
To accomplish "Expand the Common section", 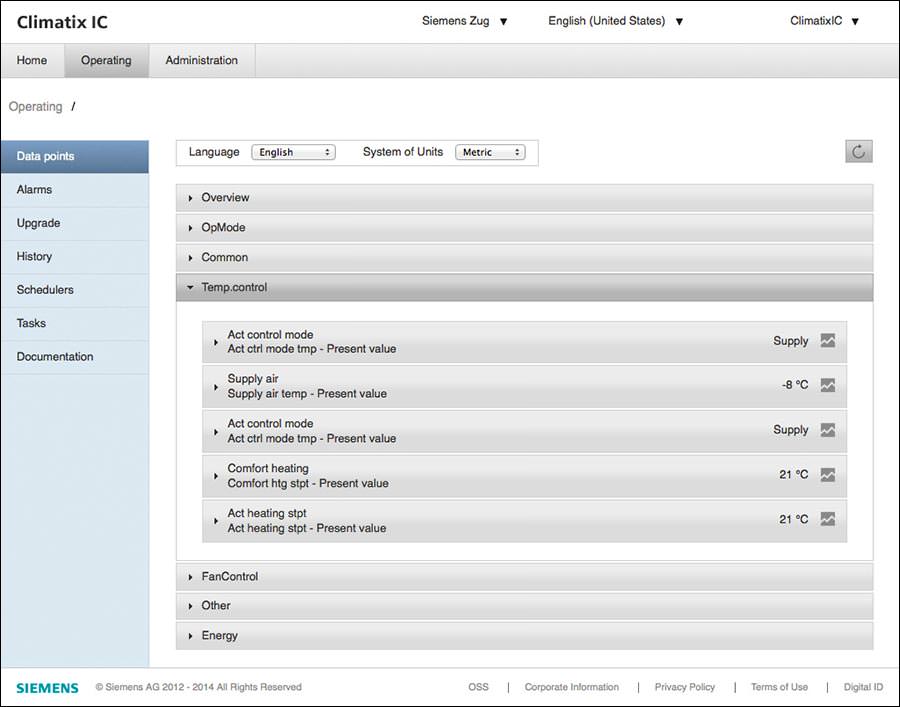I will click(x=525, y=257).
